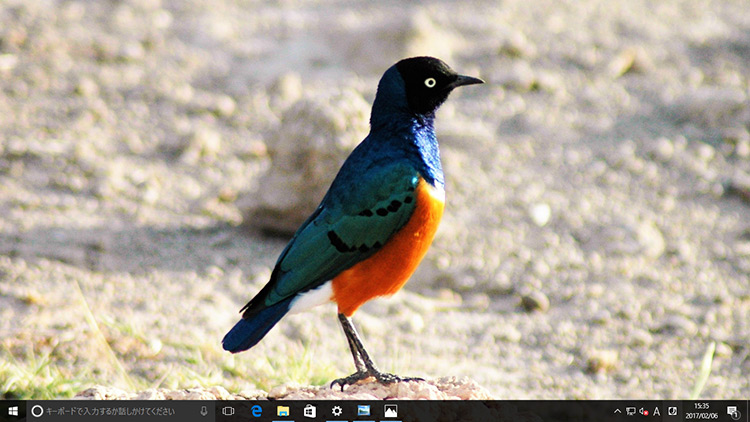The image size is (750, 422).
Task: Click the 2017/02/06 date to open the calendar
Action: coord(701,416)
